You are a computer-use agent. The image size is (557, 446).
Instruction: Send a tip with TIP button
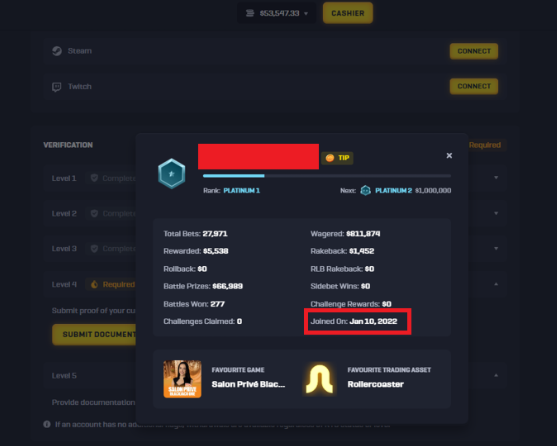coord(337,158)
